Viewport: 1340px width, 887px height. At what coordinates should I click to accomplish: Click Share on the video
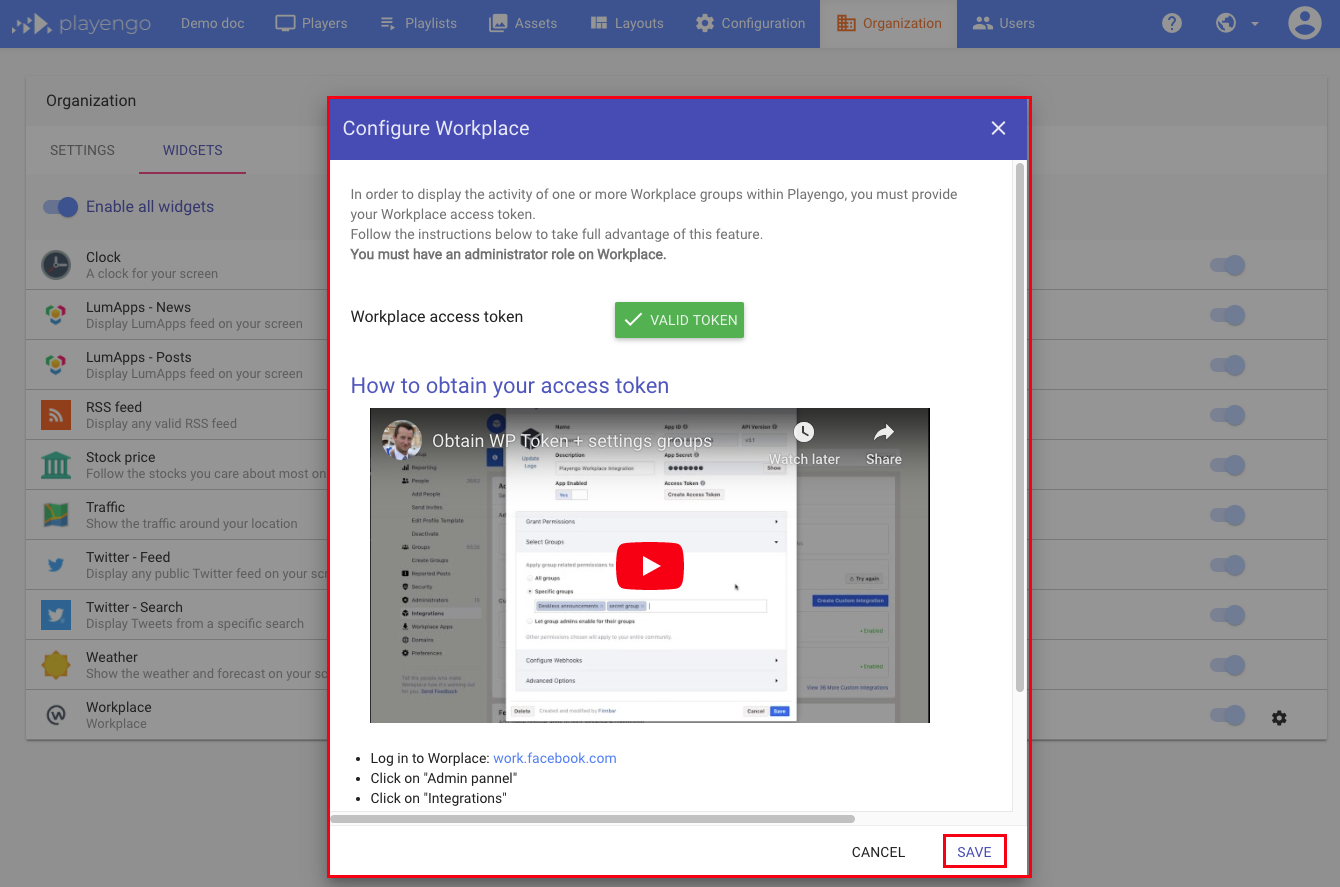884,443
